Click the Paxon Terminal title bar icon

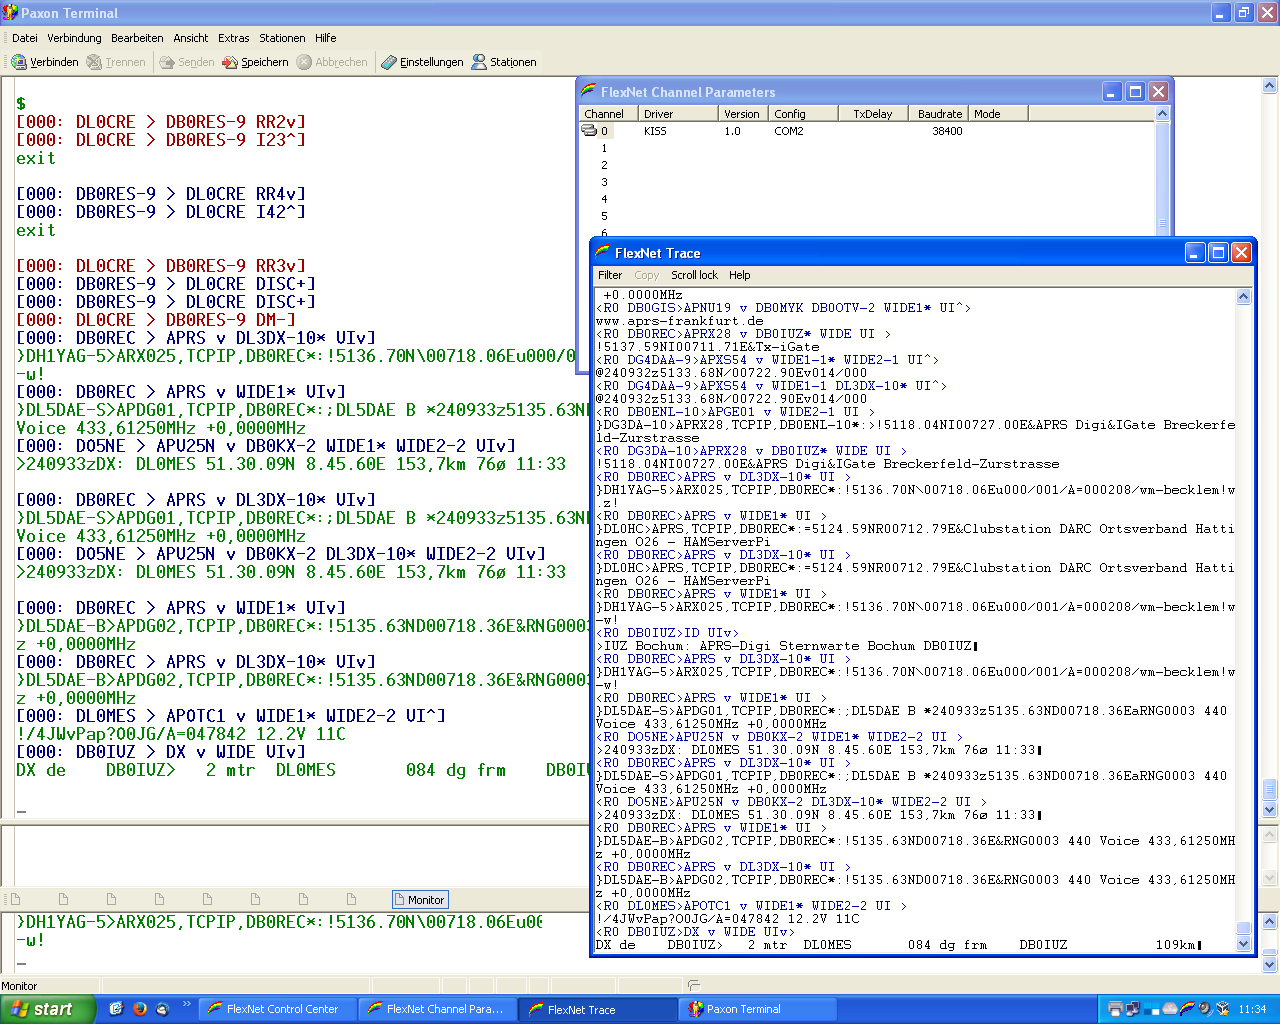pos(10,13)
